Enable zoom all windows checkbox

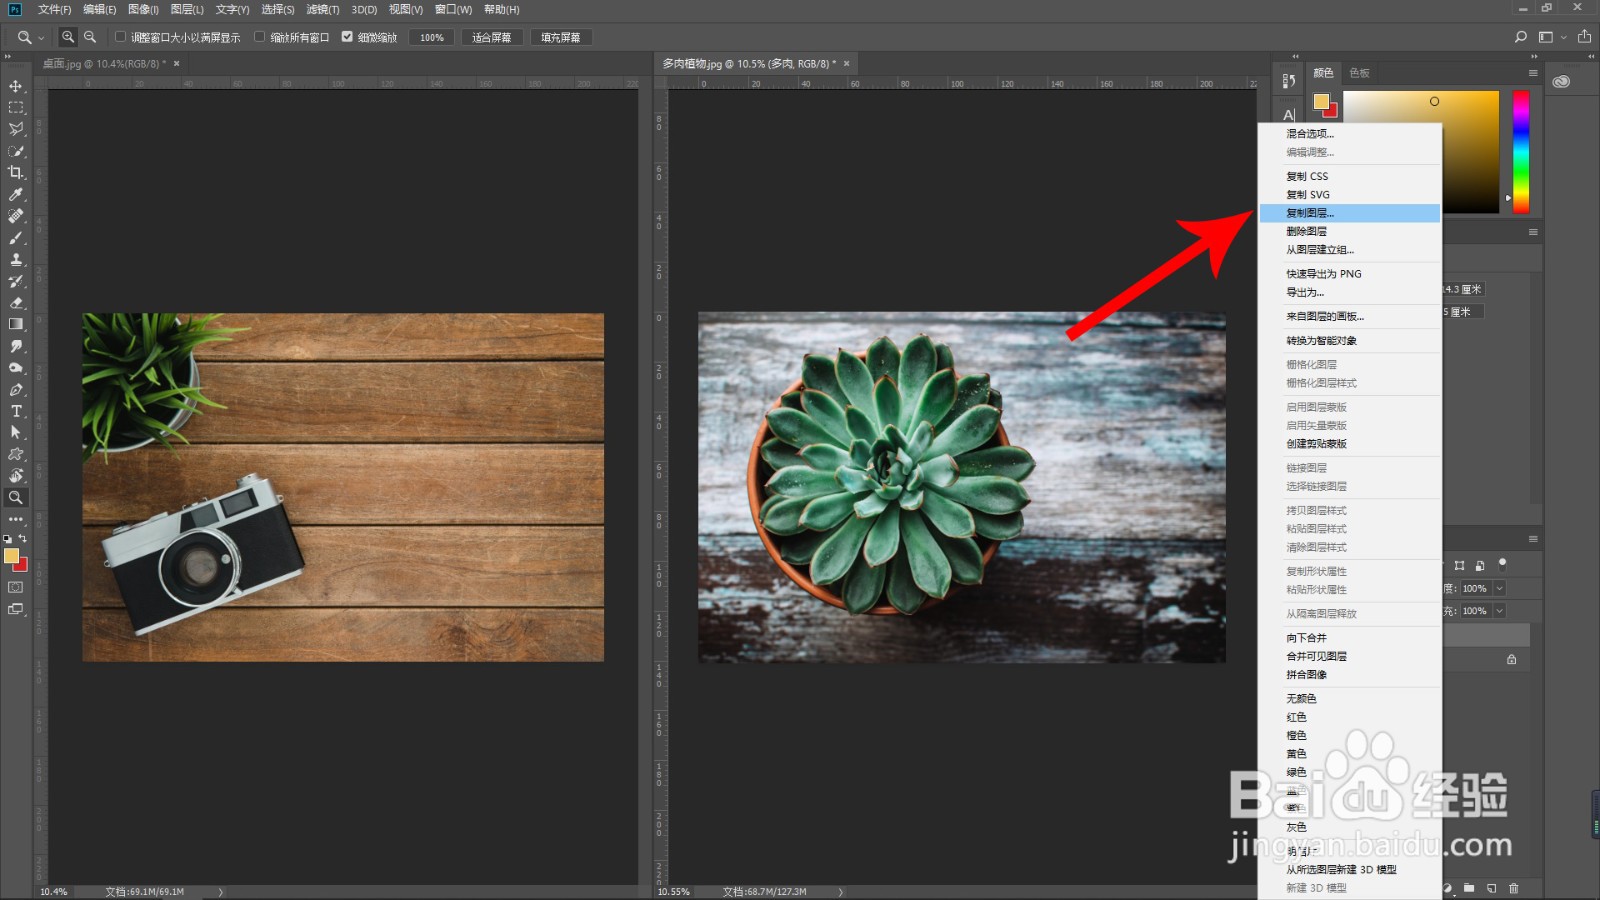click(260, 37)
